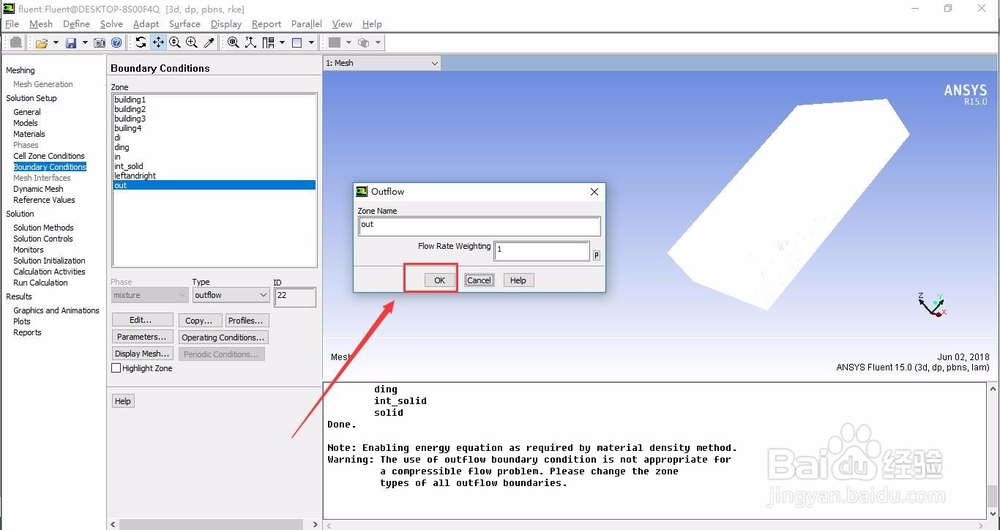Open the graphics window layout dropdown arrow
The height and width of the screenshot is (530, 1000).
click(311, 43)
